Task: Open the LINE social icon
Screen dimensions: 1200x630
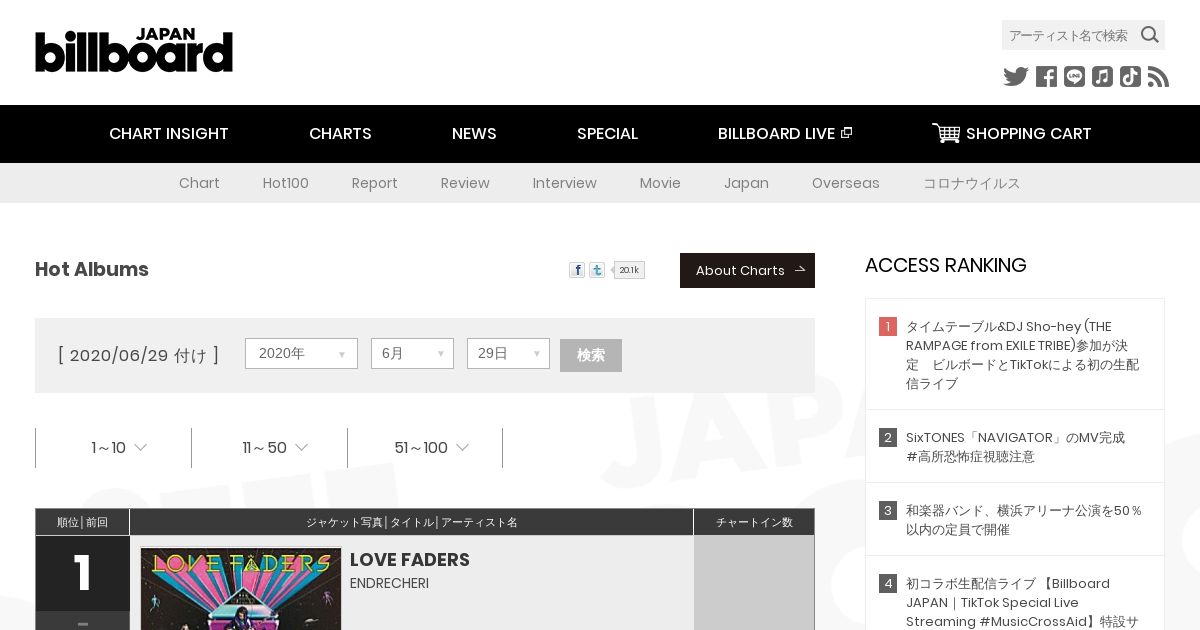Action: click(1074, 77)
